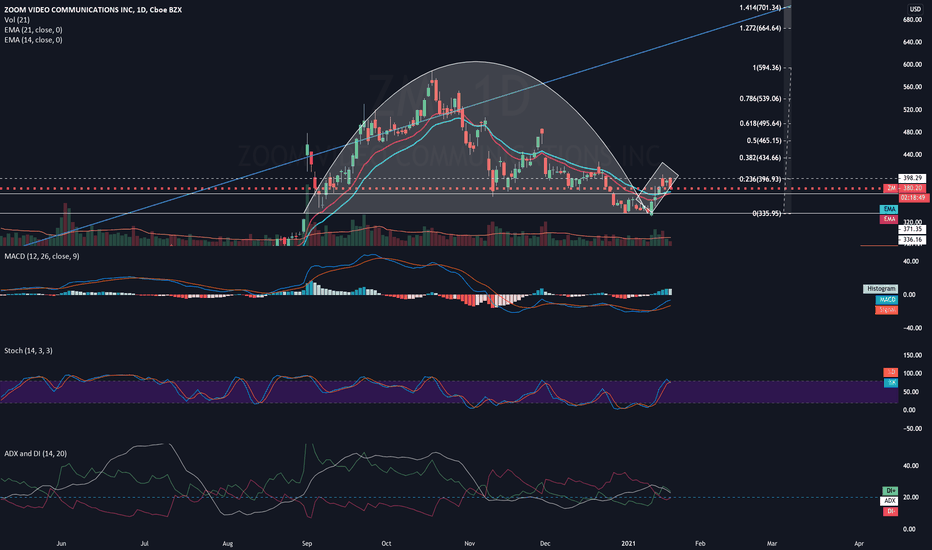Click the 0.618(495.64) Fibonacci level label
Image resolution: width=932 pixels, height=550 pixels.
[760, 124]
